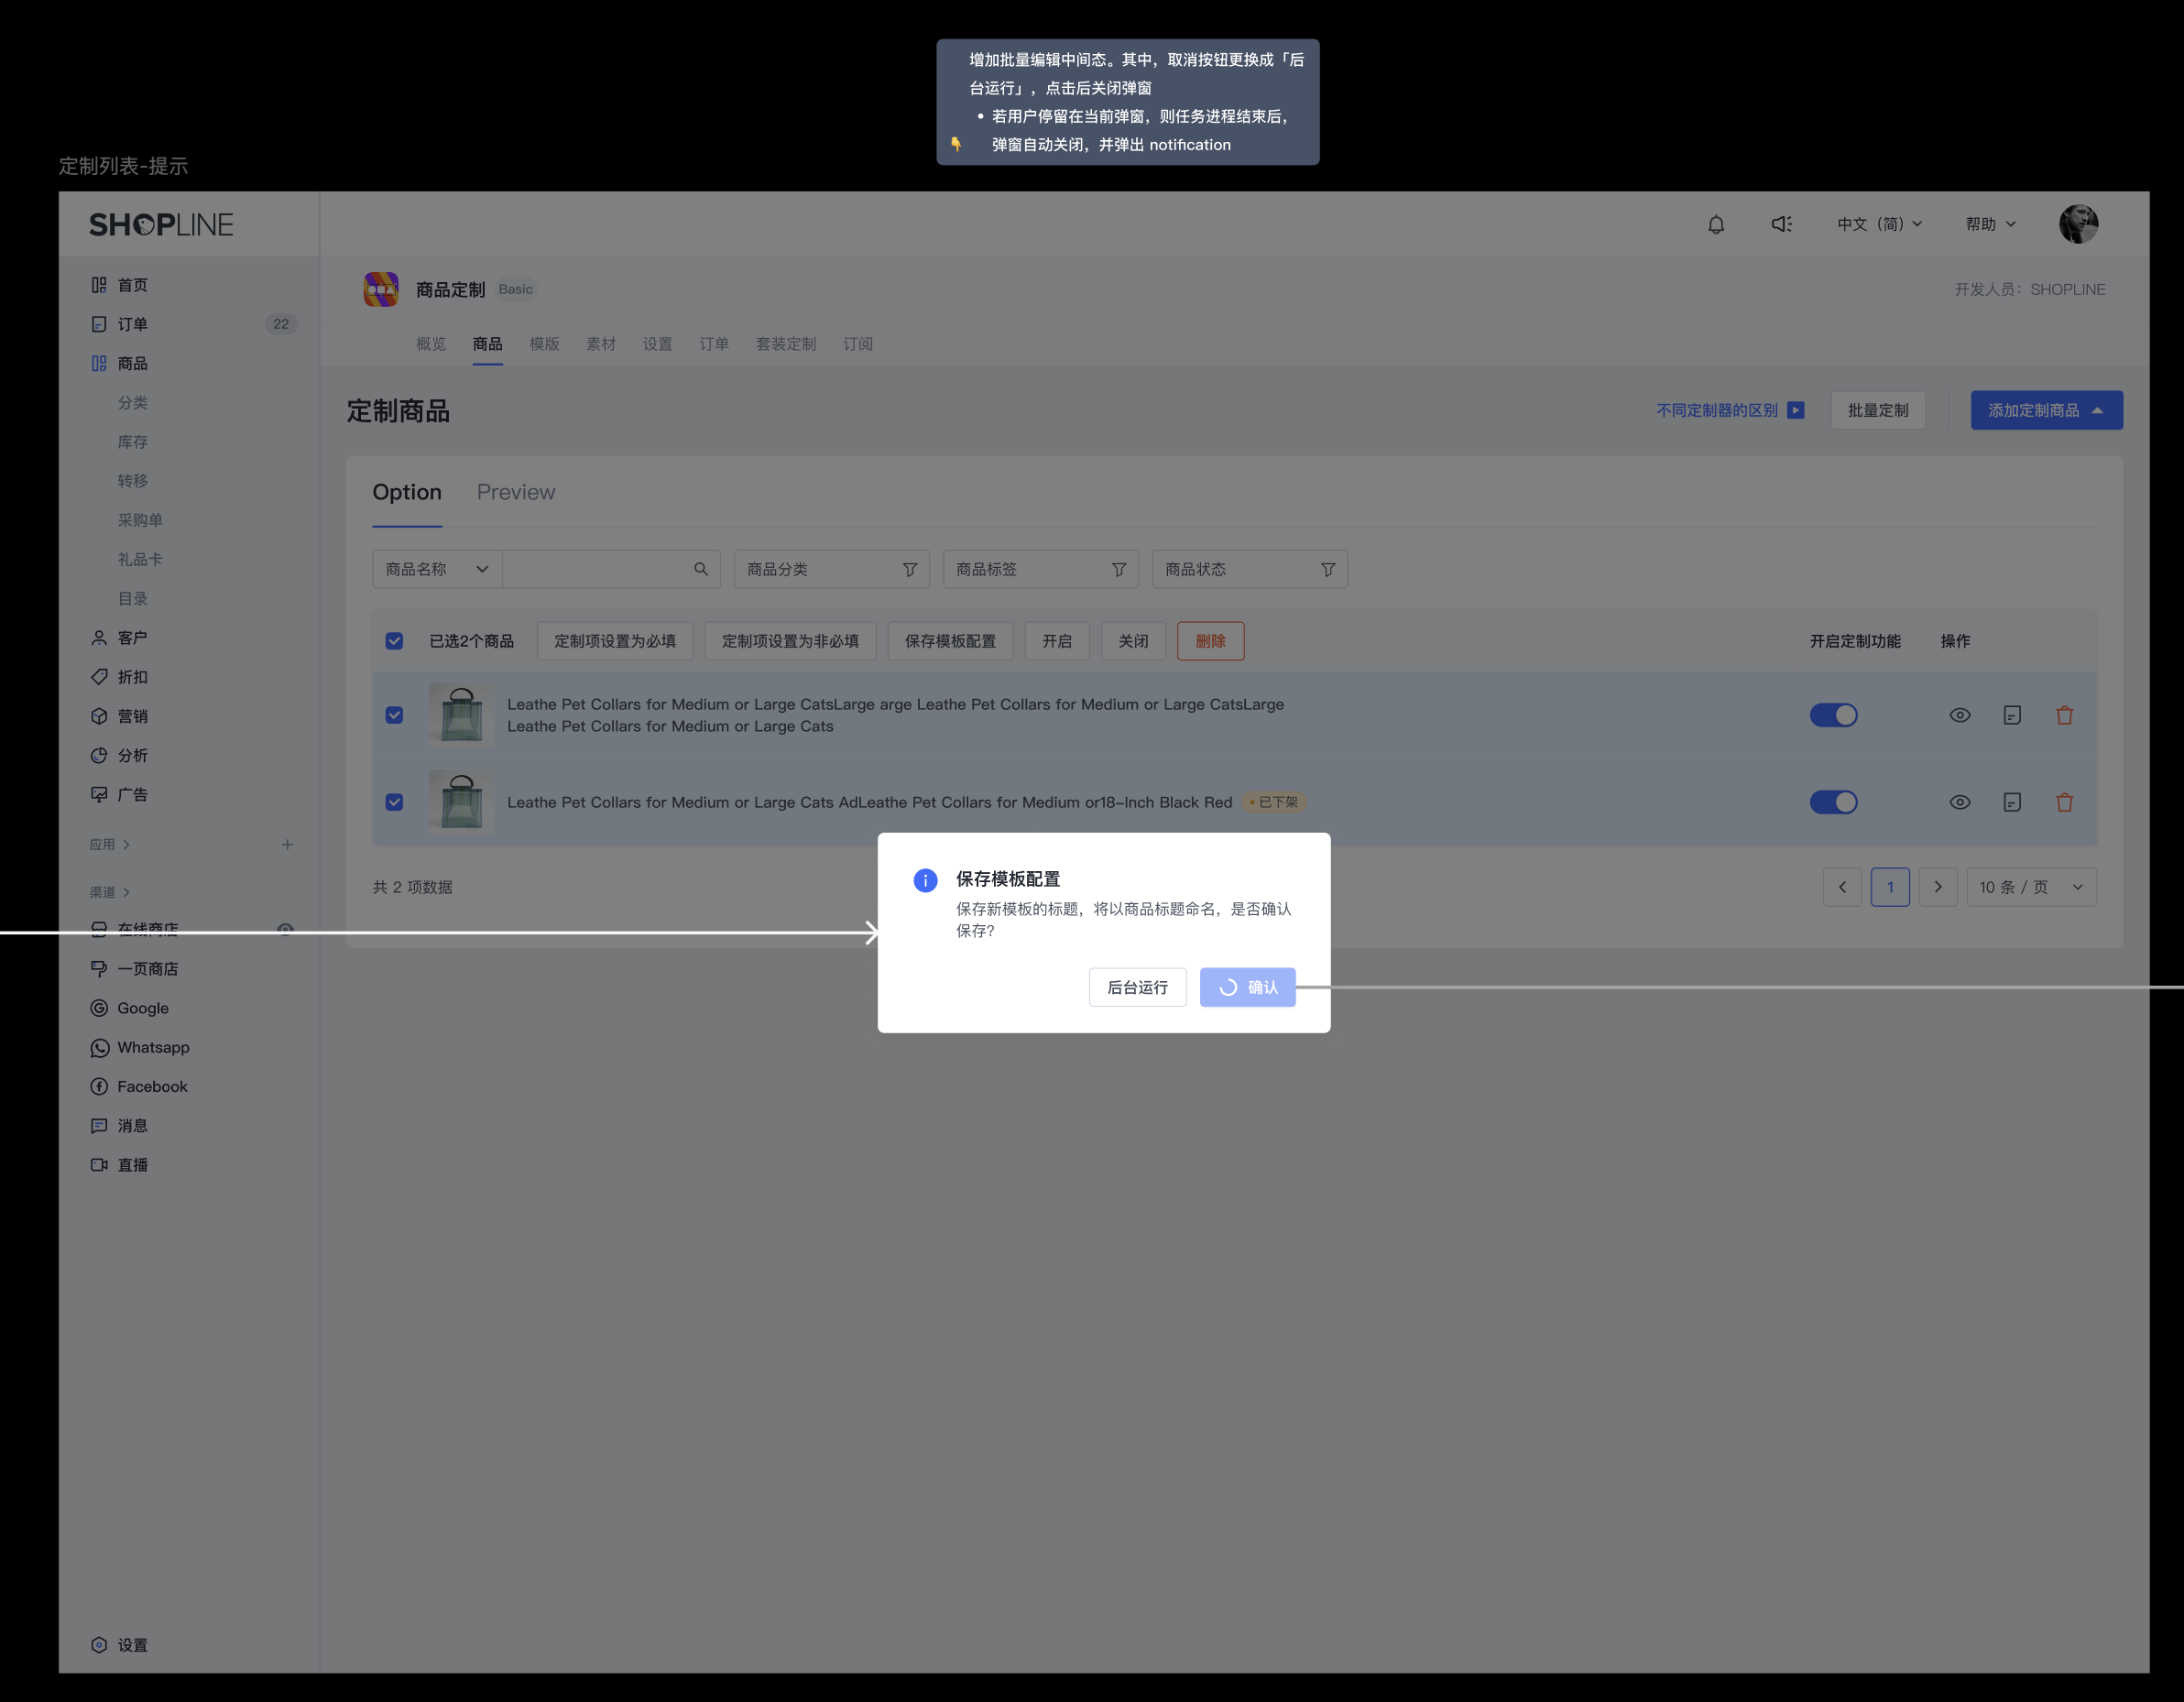Open the template note icon for the 已下架 product
Screen dimensions: 2184x1702
[2012, 802]
